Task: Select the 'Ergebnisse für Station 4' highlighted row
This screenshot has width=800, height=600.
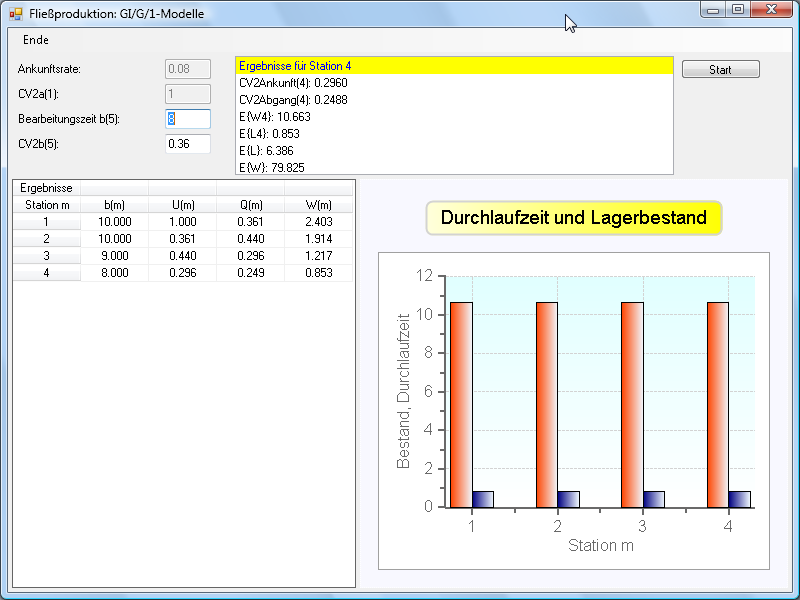Action: 454,66
